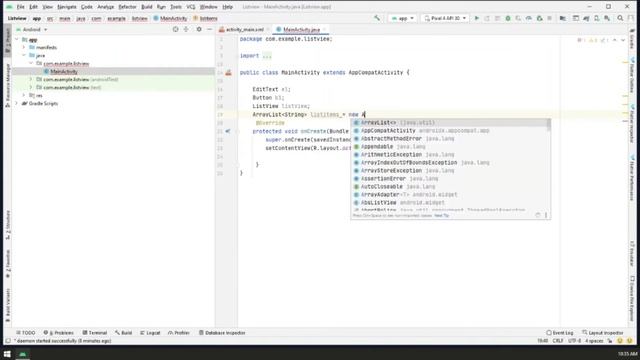Expand the Gradle Scripts node

(x=17, y=104)
